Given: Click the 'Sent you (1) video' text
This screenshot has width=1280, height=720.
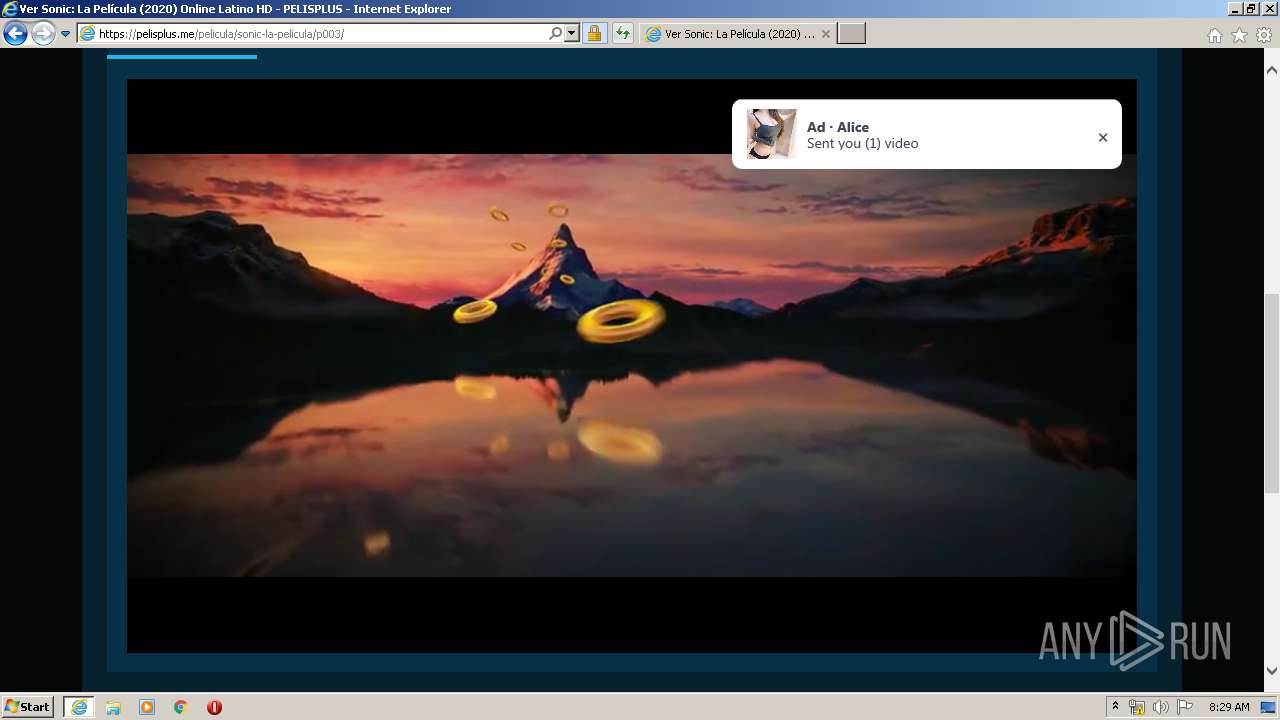Looking at the screenshot, I should pos(862,144).
